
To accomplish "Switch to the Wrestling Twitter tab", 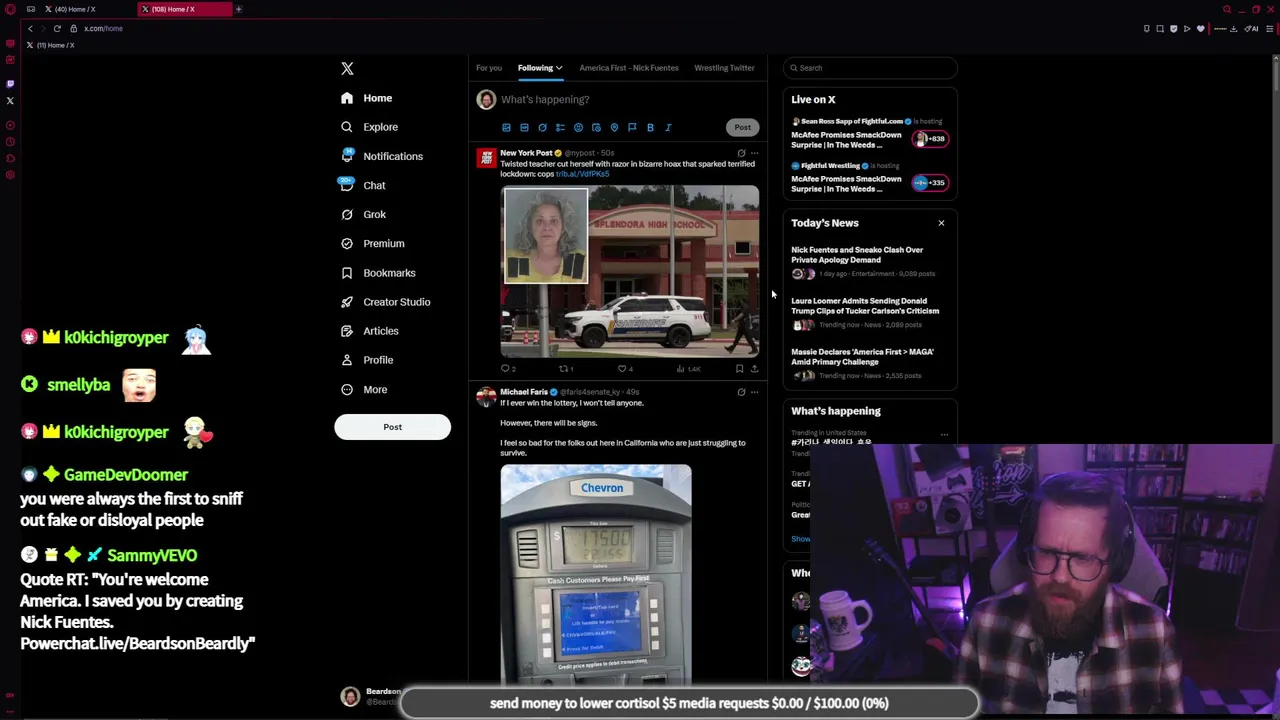I will tap(724, 68).
